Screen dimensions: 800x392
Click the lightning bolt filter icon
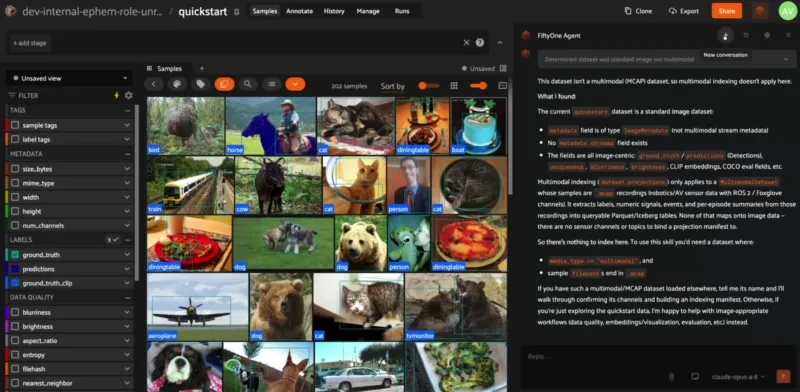point(116,95)
